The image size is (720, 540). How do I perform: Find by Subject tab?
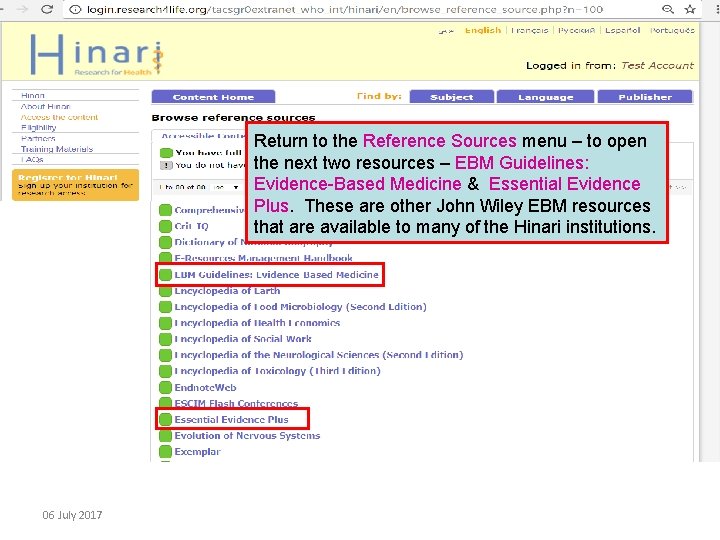(x=451, y=97)
